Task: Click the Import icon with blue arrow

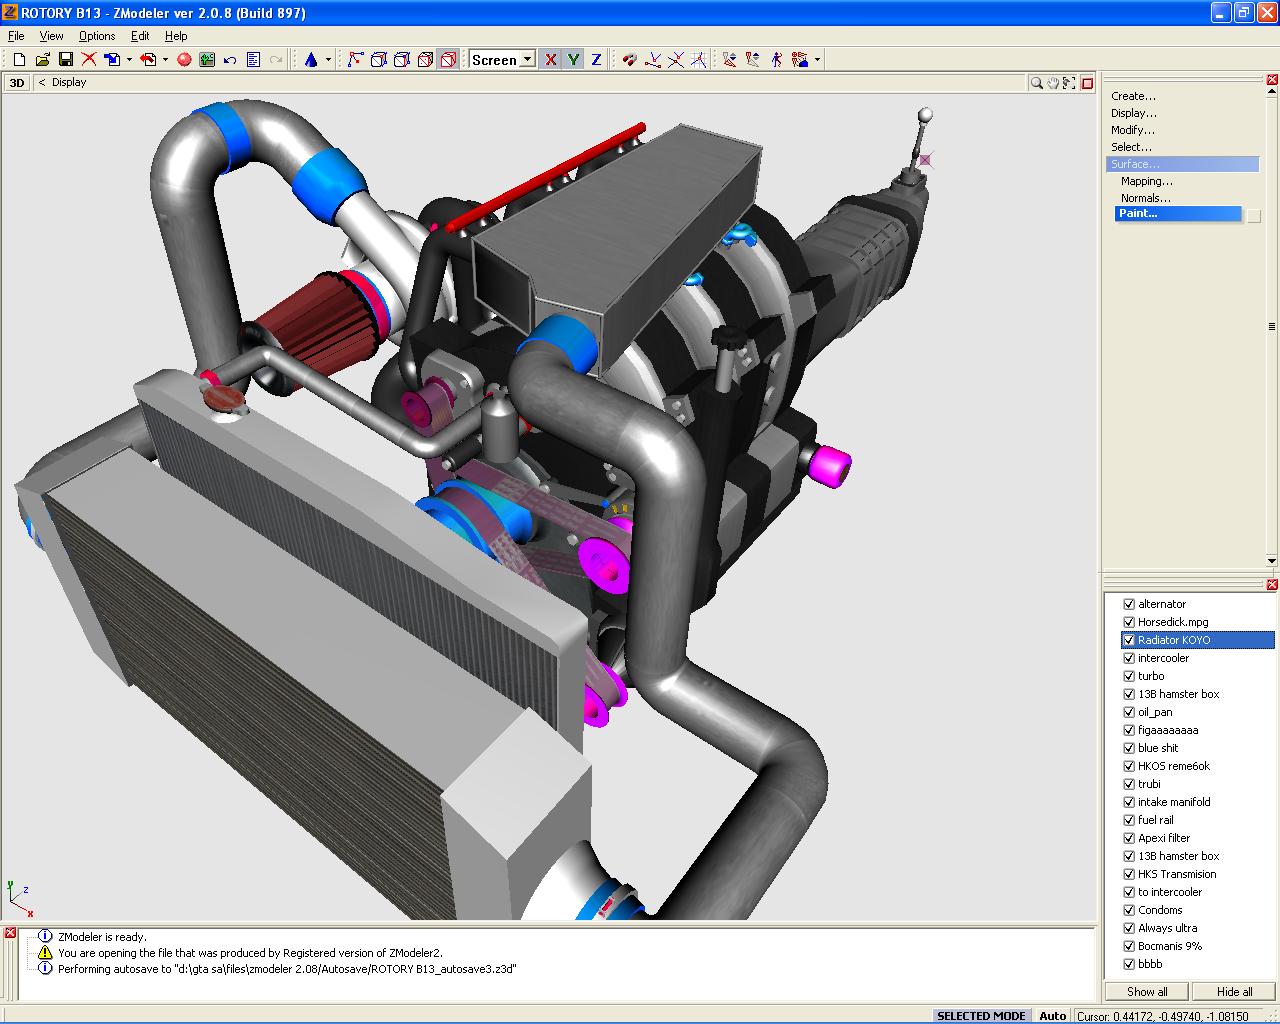Action: 111,60
